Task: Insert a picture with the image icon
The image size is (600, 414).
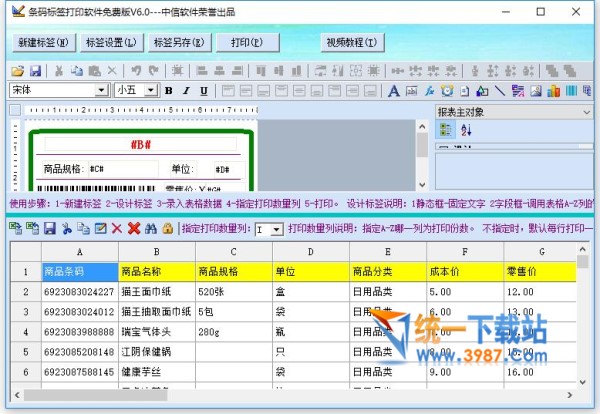Action: [x=536, y=91]
